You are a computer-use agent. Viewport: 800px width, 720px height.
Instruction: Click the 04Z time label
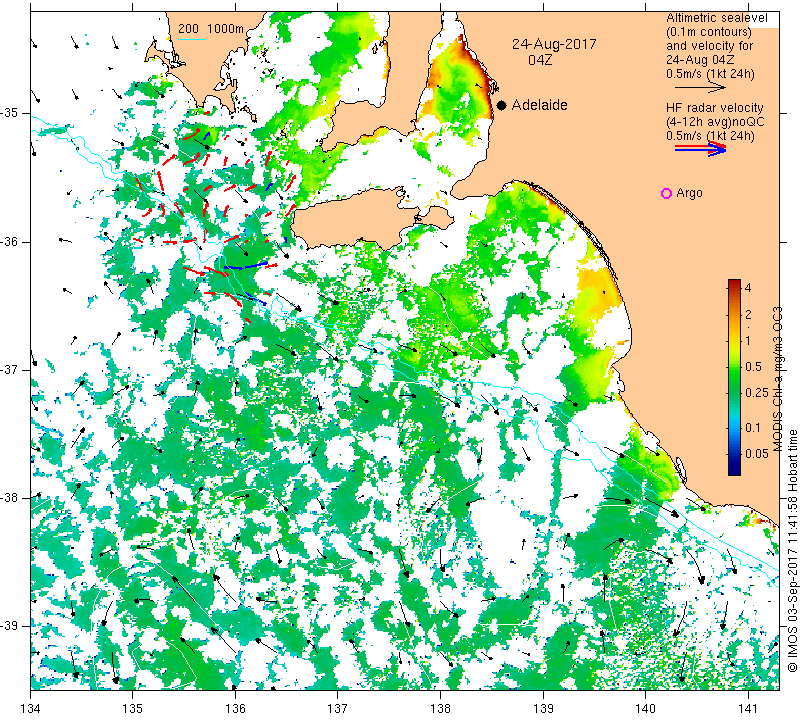tap(540, 60)
